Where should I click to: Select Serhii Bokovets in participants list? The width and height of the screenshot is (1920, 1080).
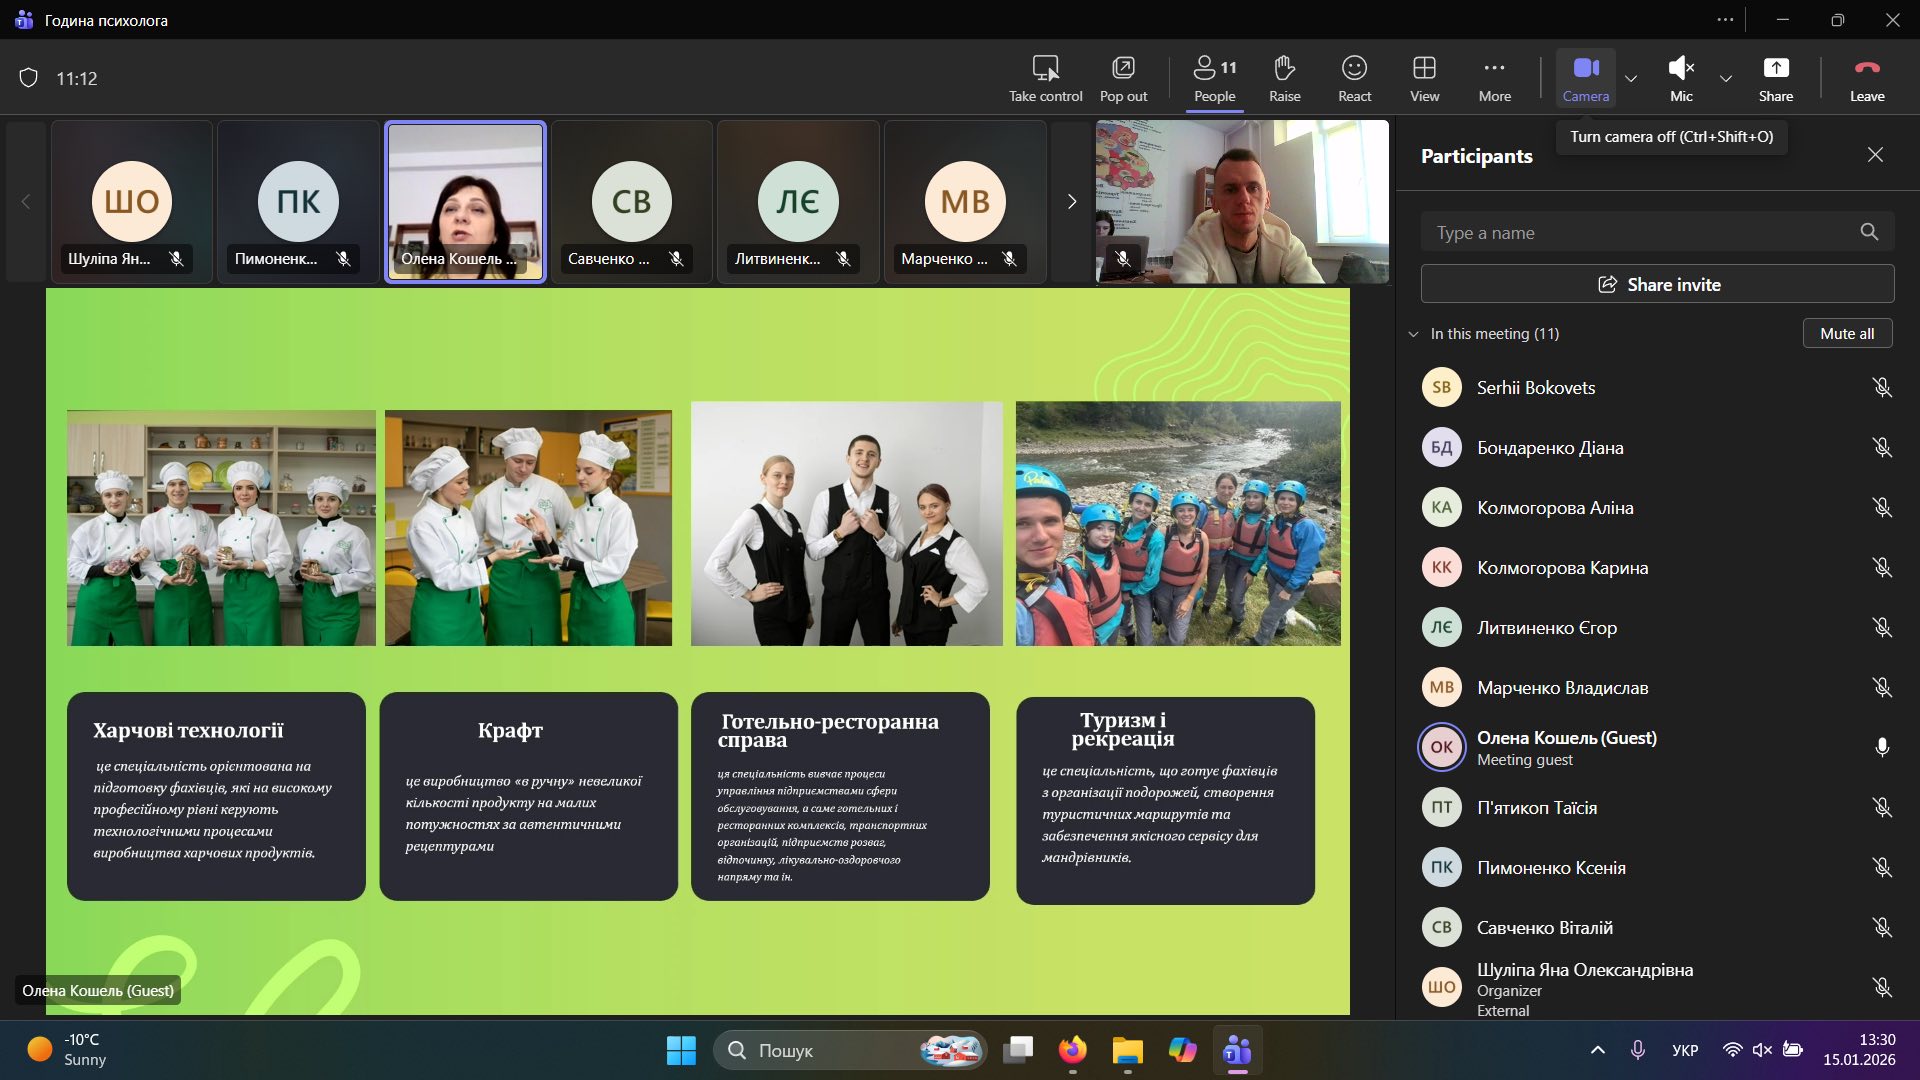point(1535,388)
